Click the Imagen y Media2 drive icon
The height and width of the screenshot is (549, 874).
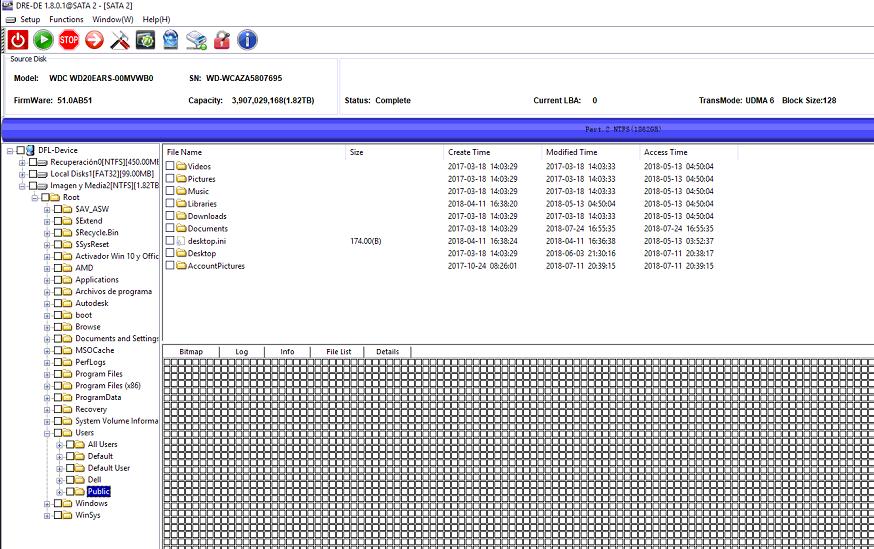43,186
